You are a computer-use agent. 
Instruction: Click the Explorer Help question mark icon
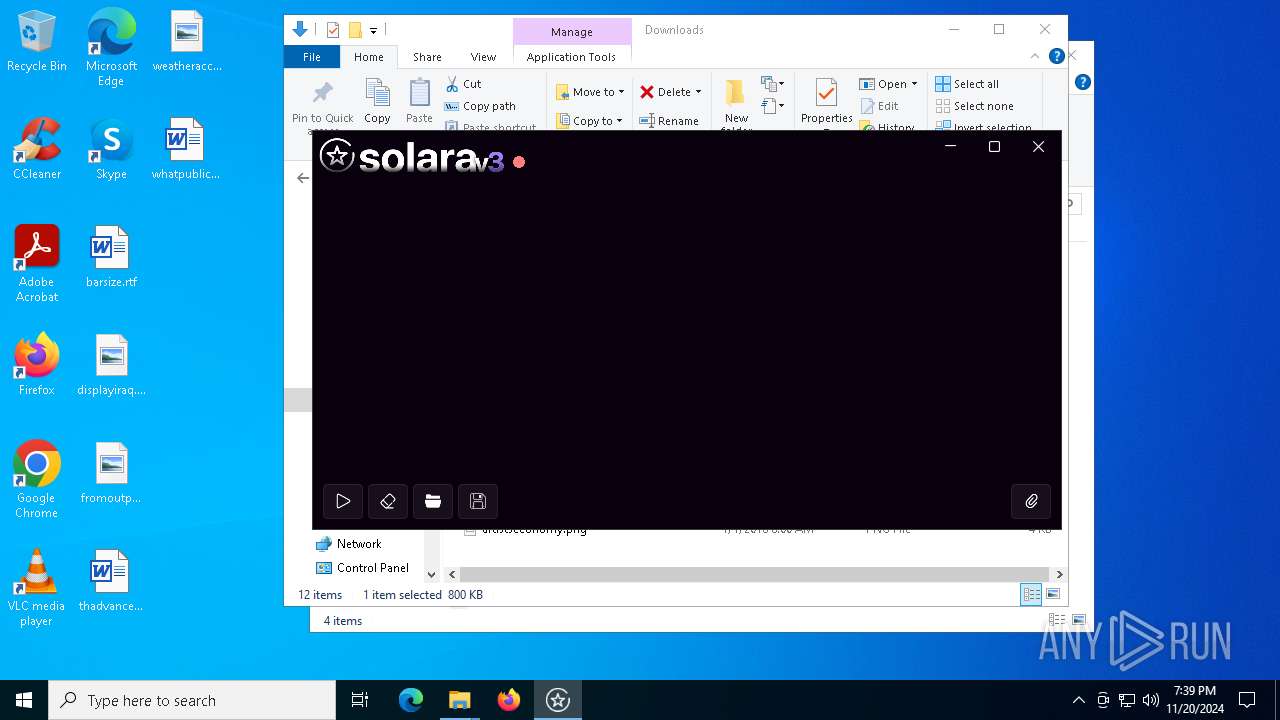(1057, 57)
